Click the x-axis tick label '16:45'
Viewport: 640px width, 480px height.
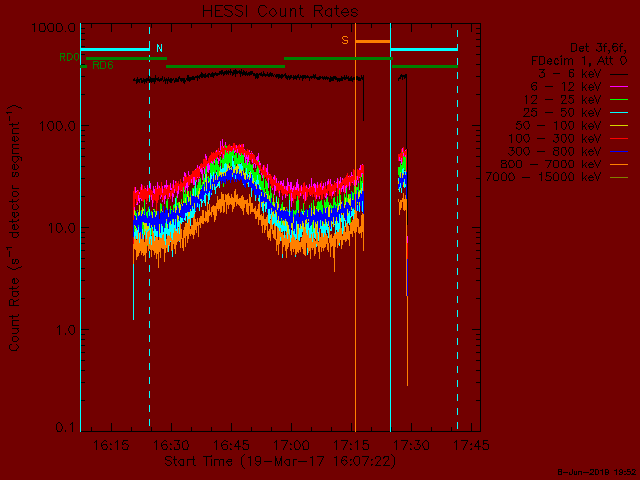tap(231, 445)
